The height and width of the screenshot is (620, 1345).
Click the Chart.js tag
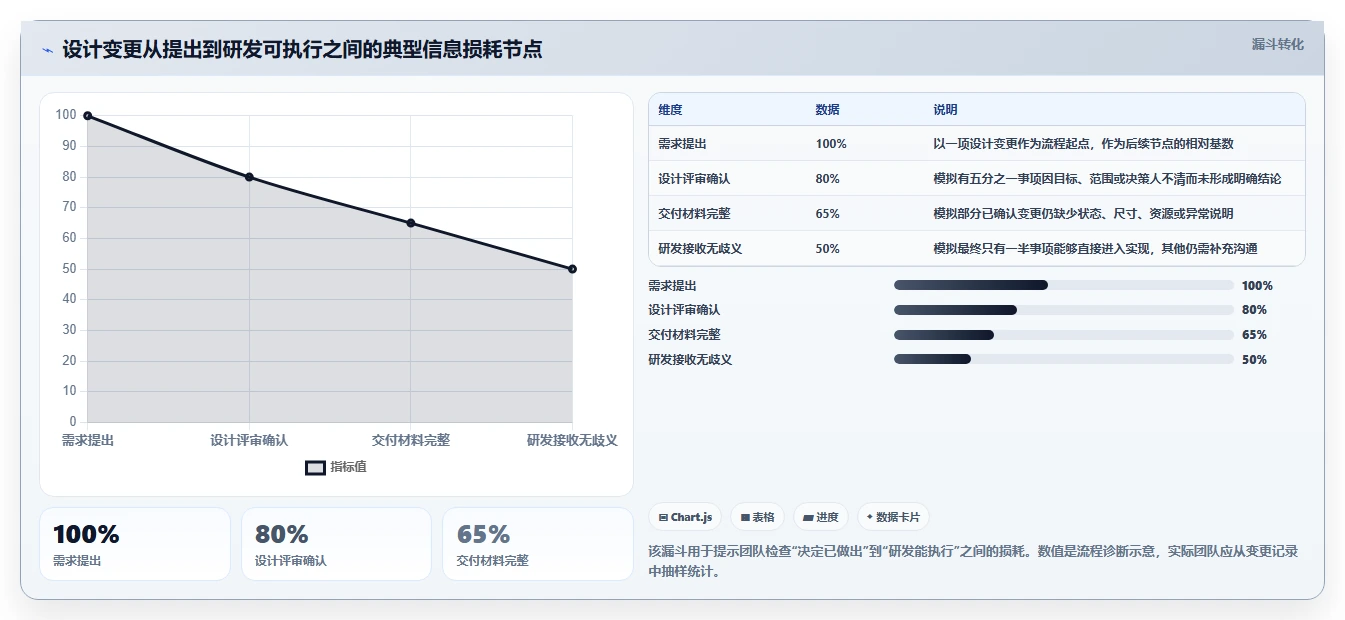click(685, 517)
